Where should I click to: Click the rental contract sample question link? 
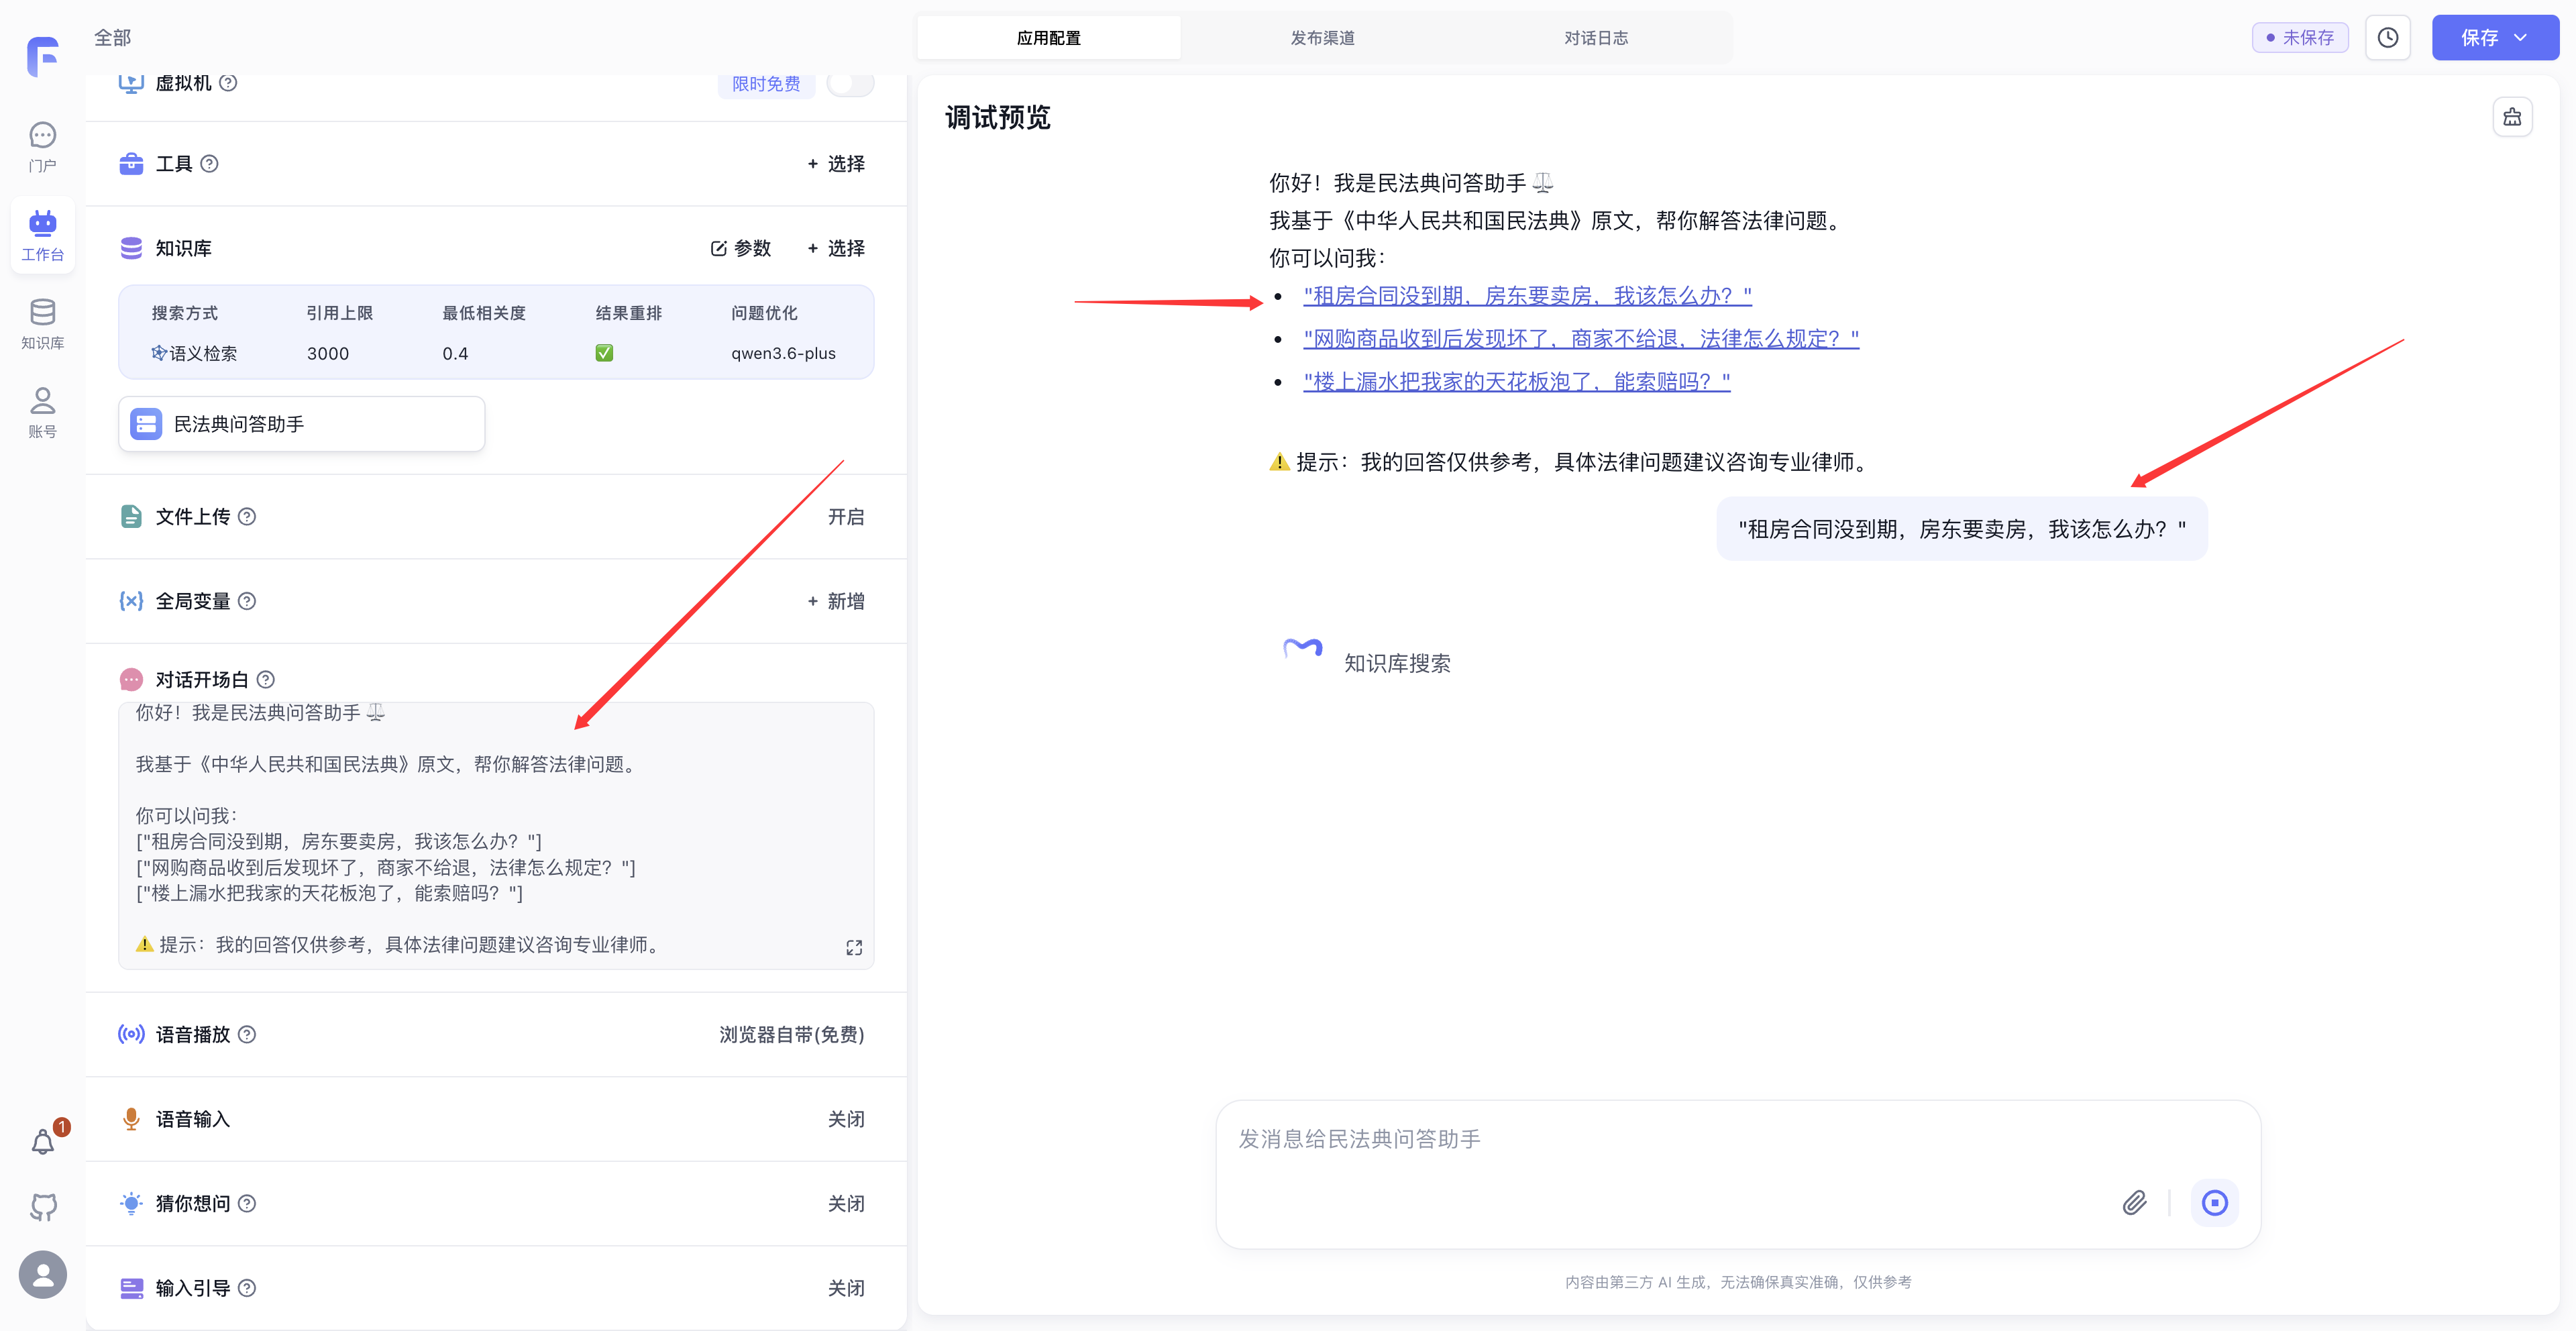1527,296
